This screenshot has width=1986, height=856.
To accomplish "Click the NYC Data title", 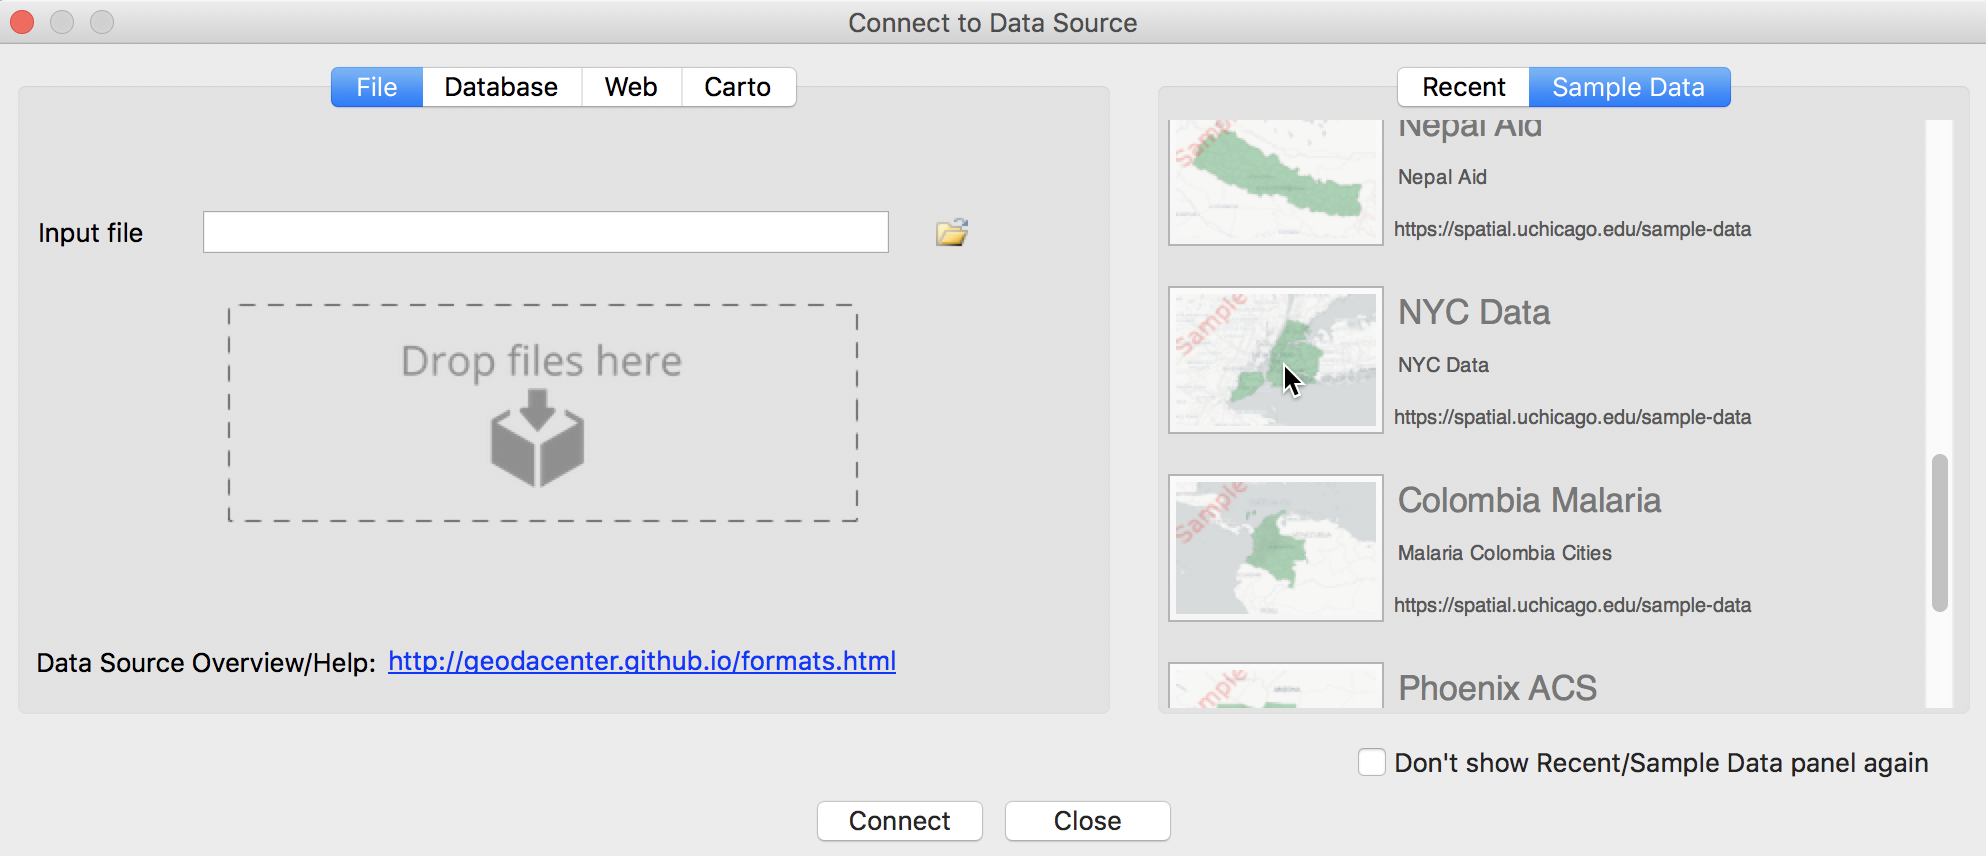I will click(x=1474, y=312).
